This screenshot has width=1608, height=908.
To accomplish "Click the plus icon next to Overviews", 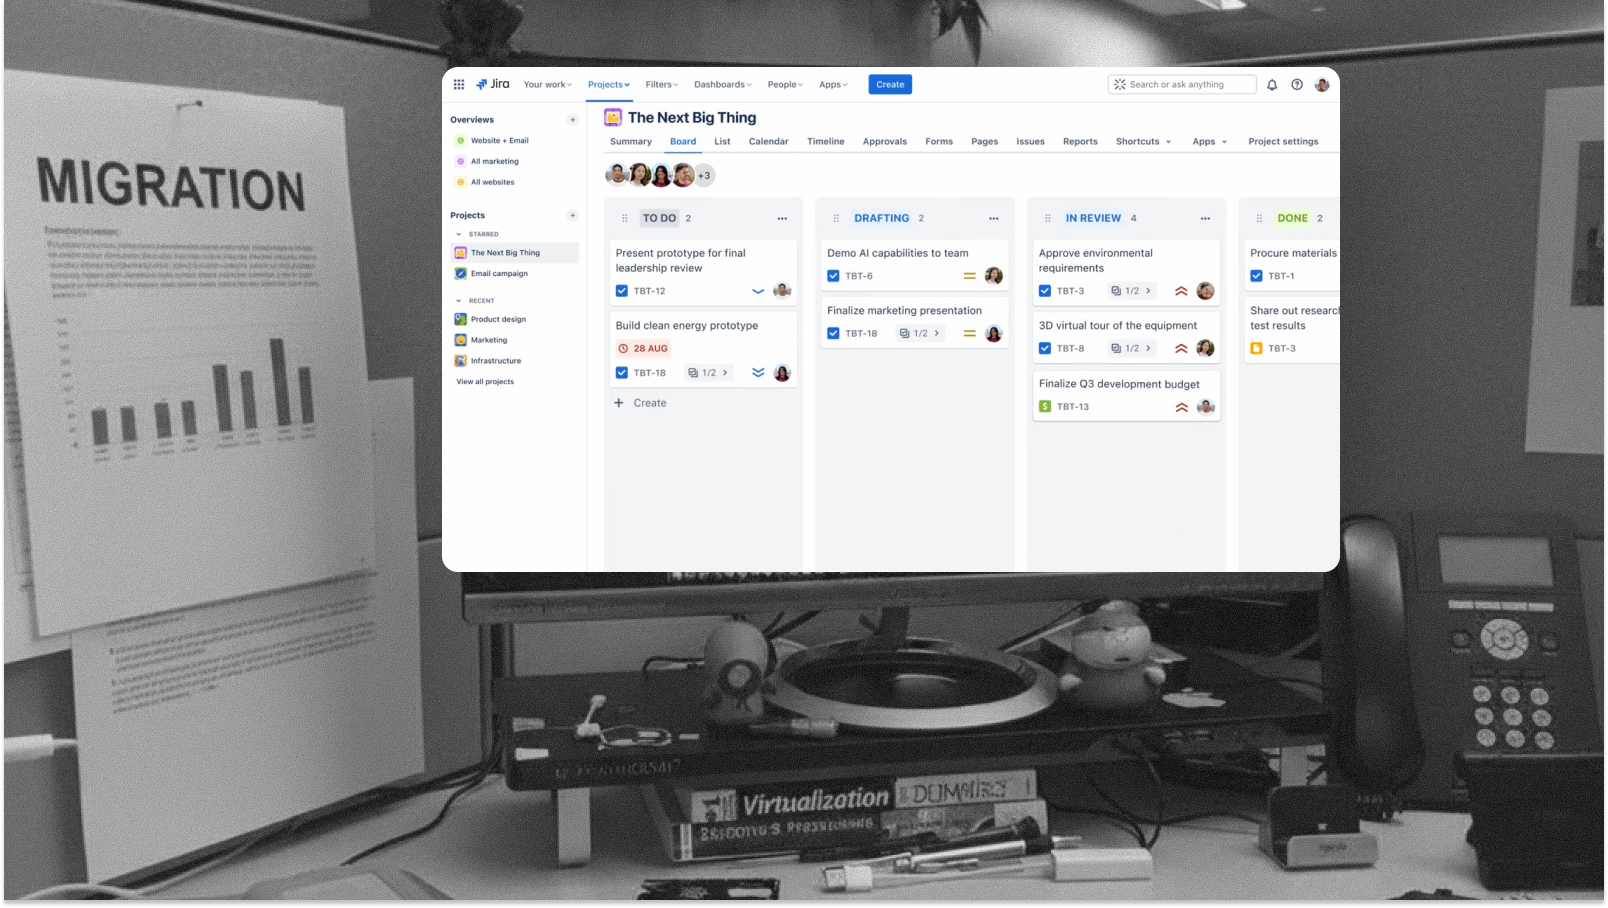I will pyautogui.click(x=573, y=120).
